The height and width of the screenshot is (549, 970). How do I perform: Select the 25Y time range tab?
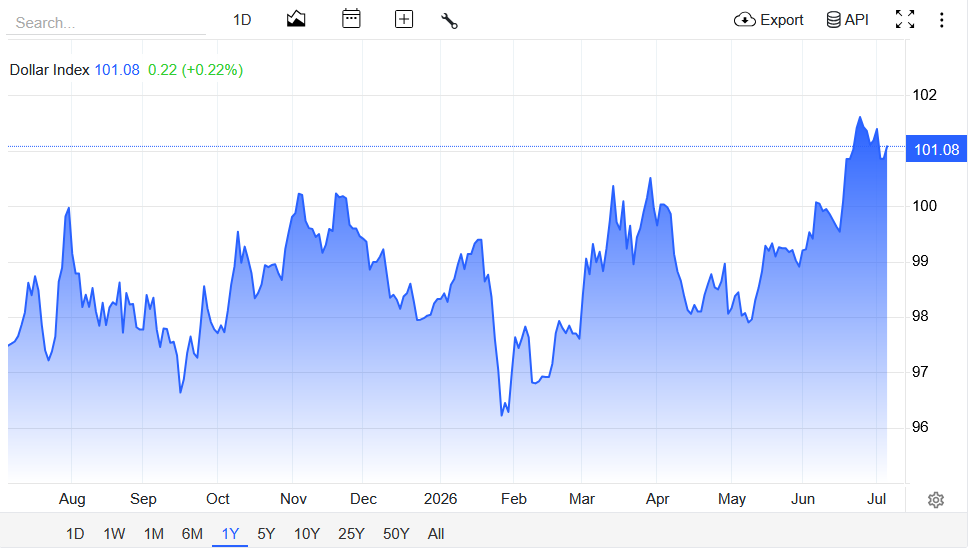pyautogui.click(x=351, y=534)
